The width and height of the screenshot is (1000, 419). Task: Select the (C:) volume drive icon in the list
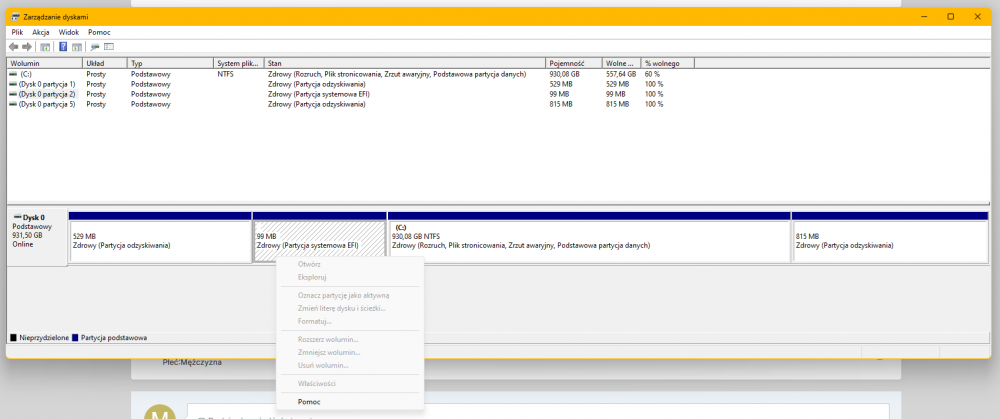click(13, 74)
